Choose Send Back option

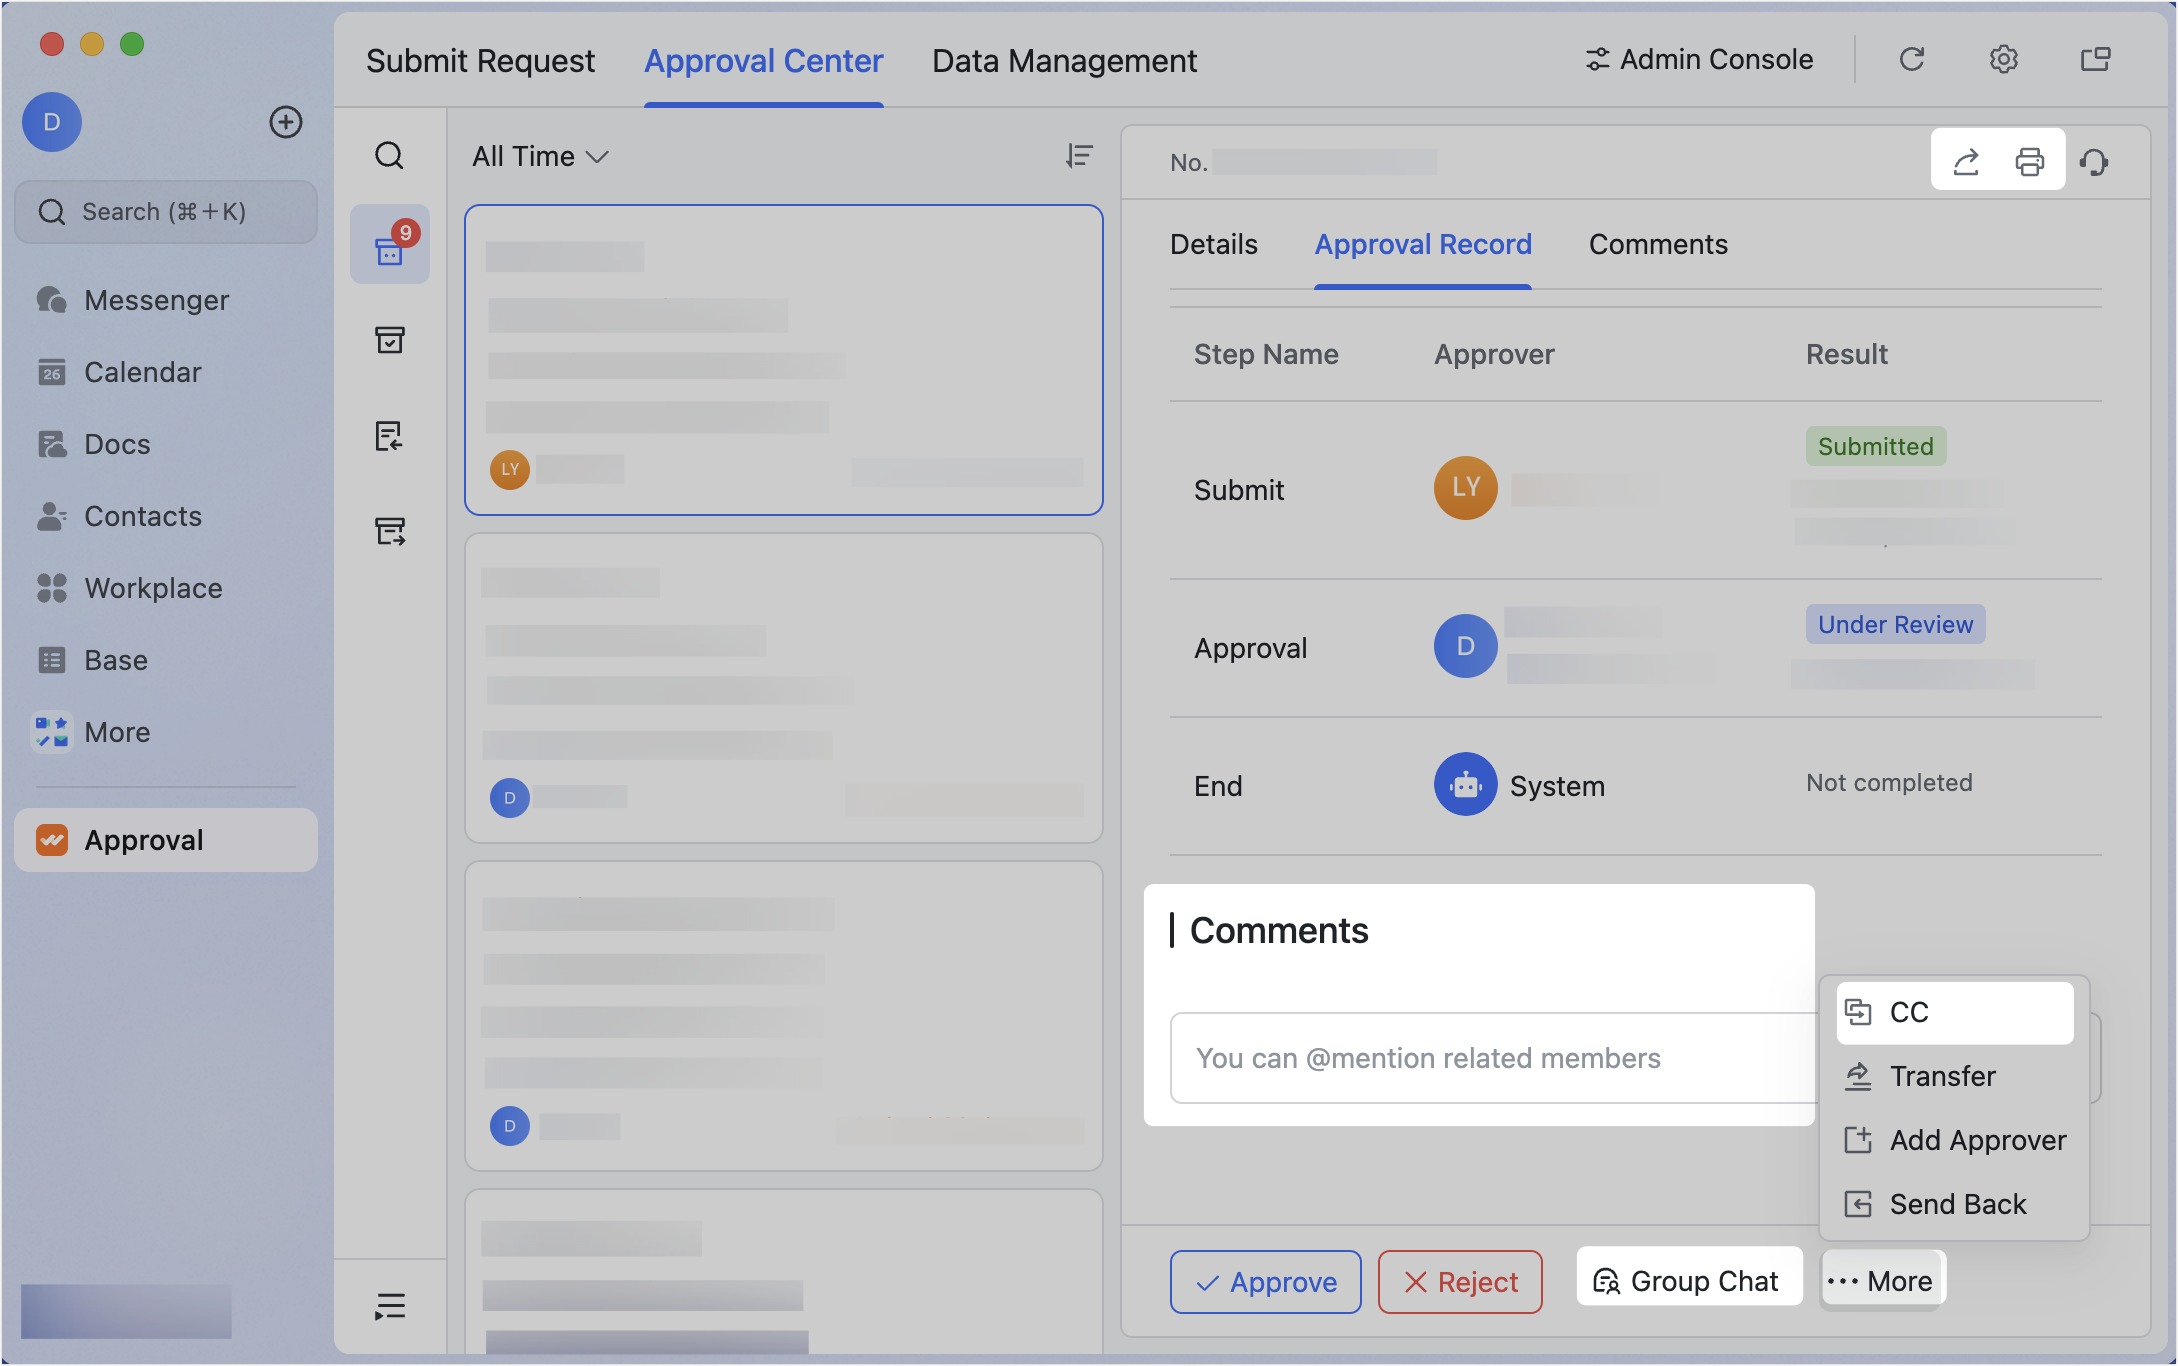coord(1955,1204)
